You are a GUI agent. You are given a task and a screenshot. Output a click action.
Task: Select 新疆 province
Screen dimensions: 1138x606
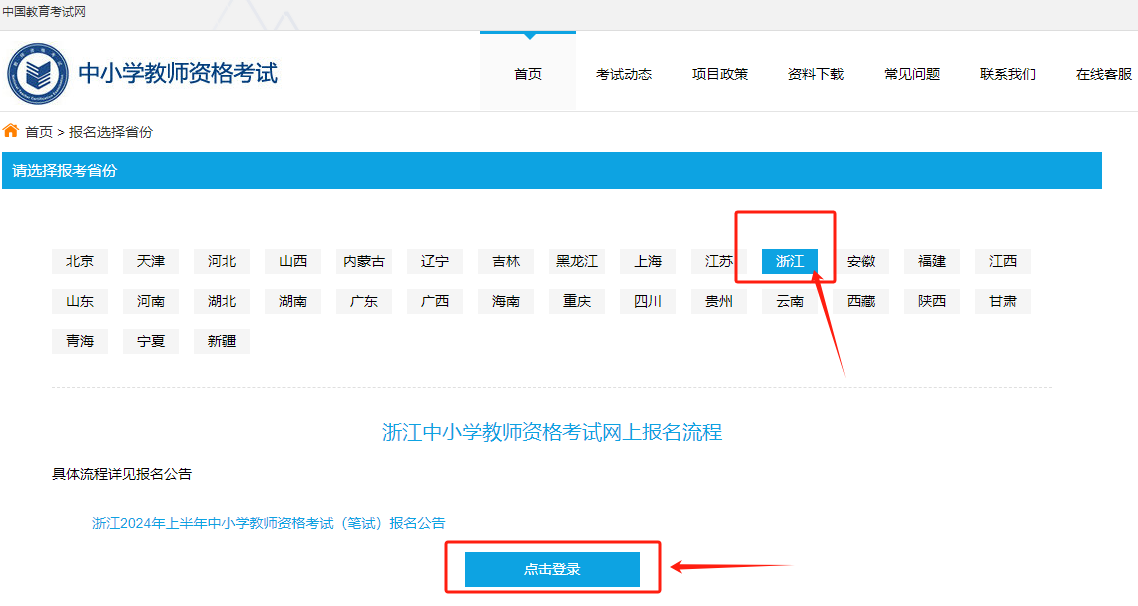(221, 340)
